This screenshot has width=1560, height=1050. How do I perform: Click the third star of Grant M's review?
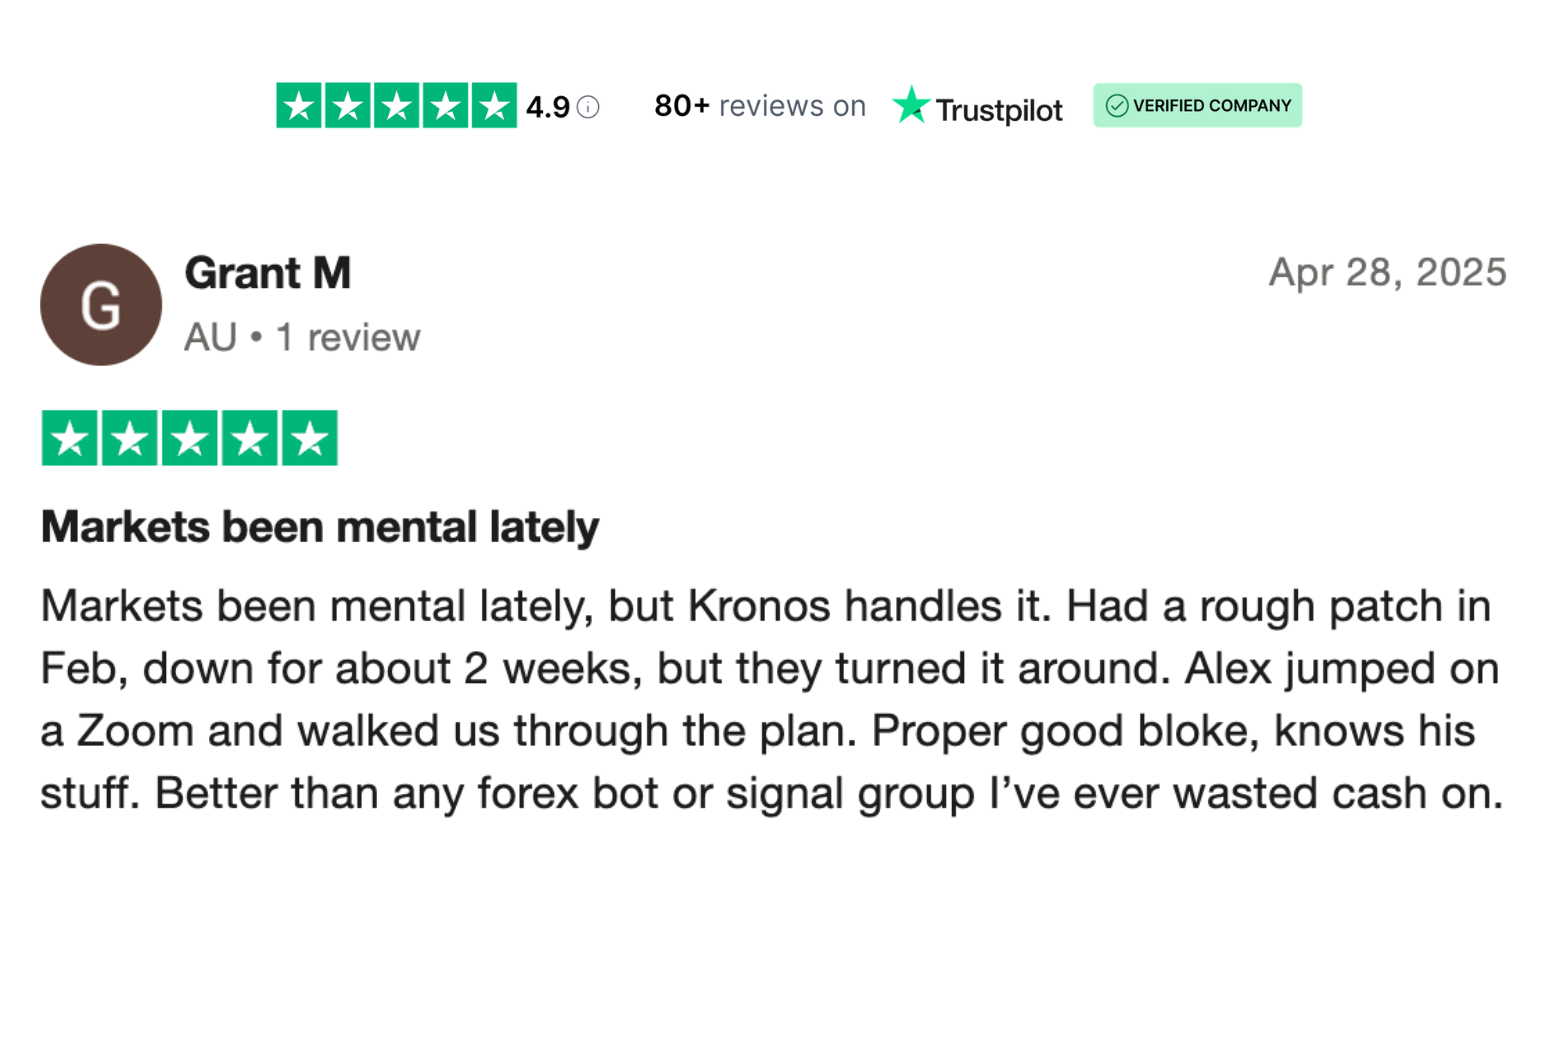tap(190, 438)
